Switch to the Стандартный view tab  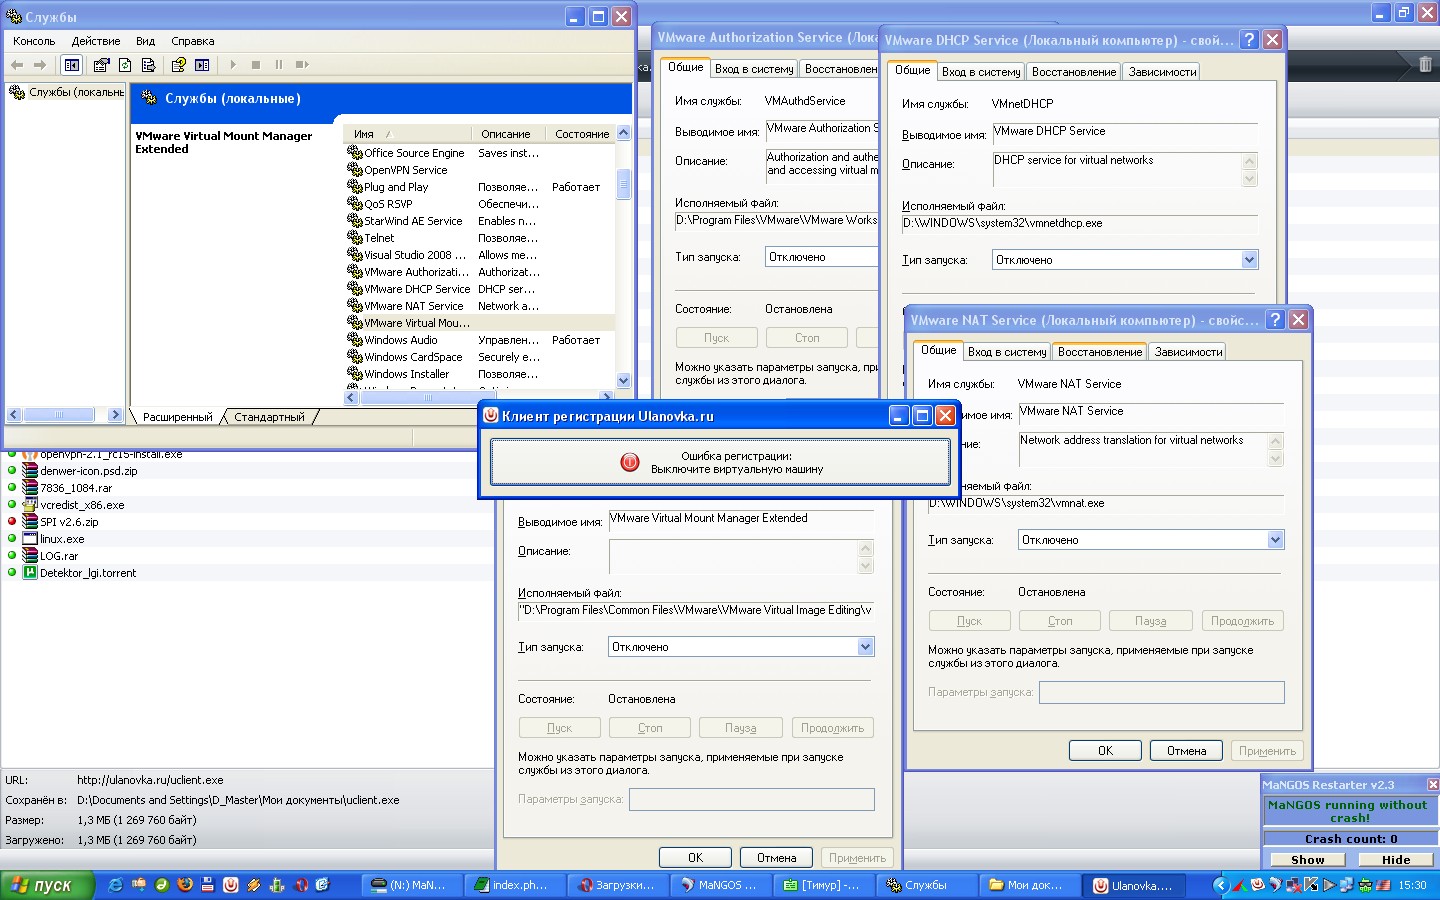point(269,417)
